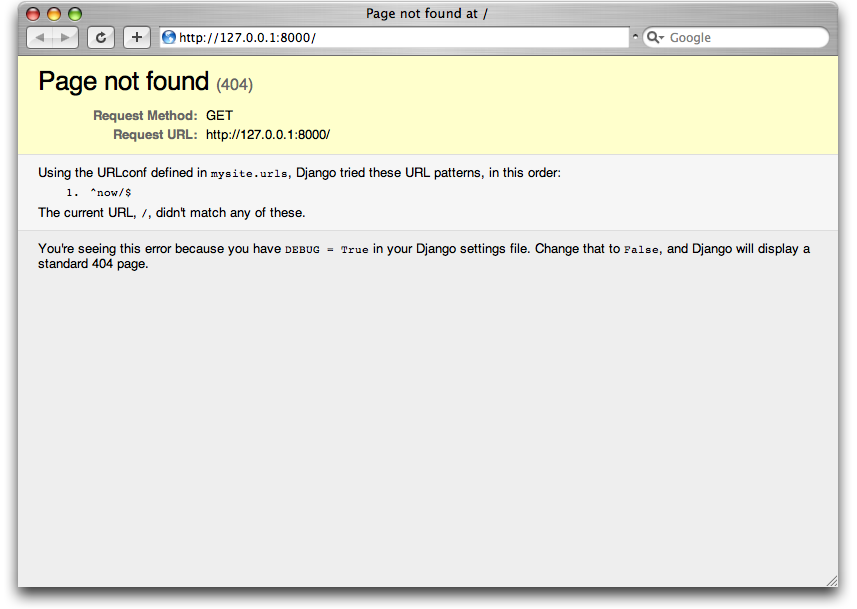This screenshot has width=857, height=609.
Task: Reload the current page
Action: click(101, 38)
